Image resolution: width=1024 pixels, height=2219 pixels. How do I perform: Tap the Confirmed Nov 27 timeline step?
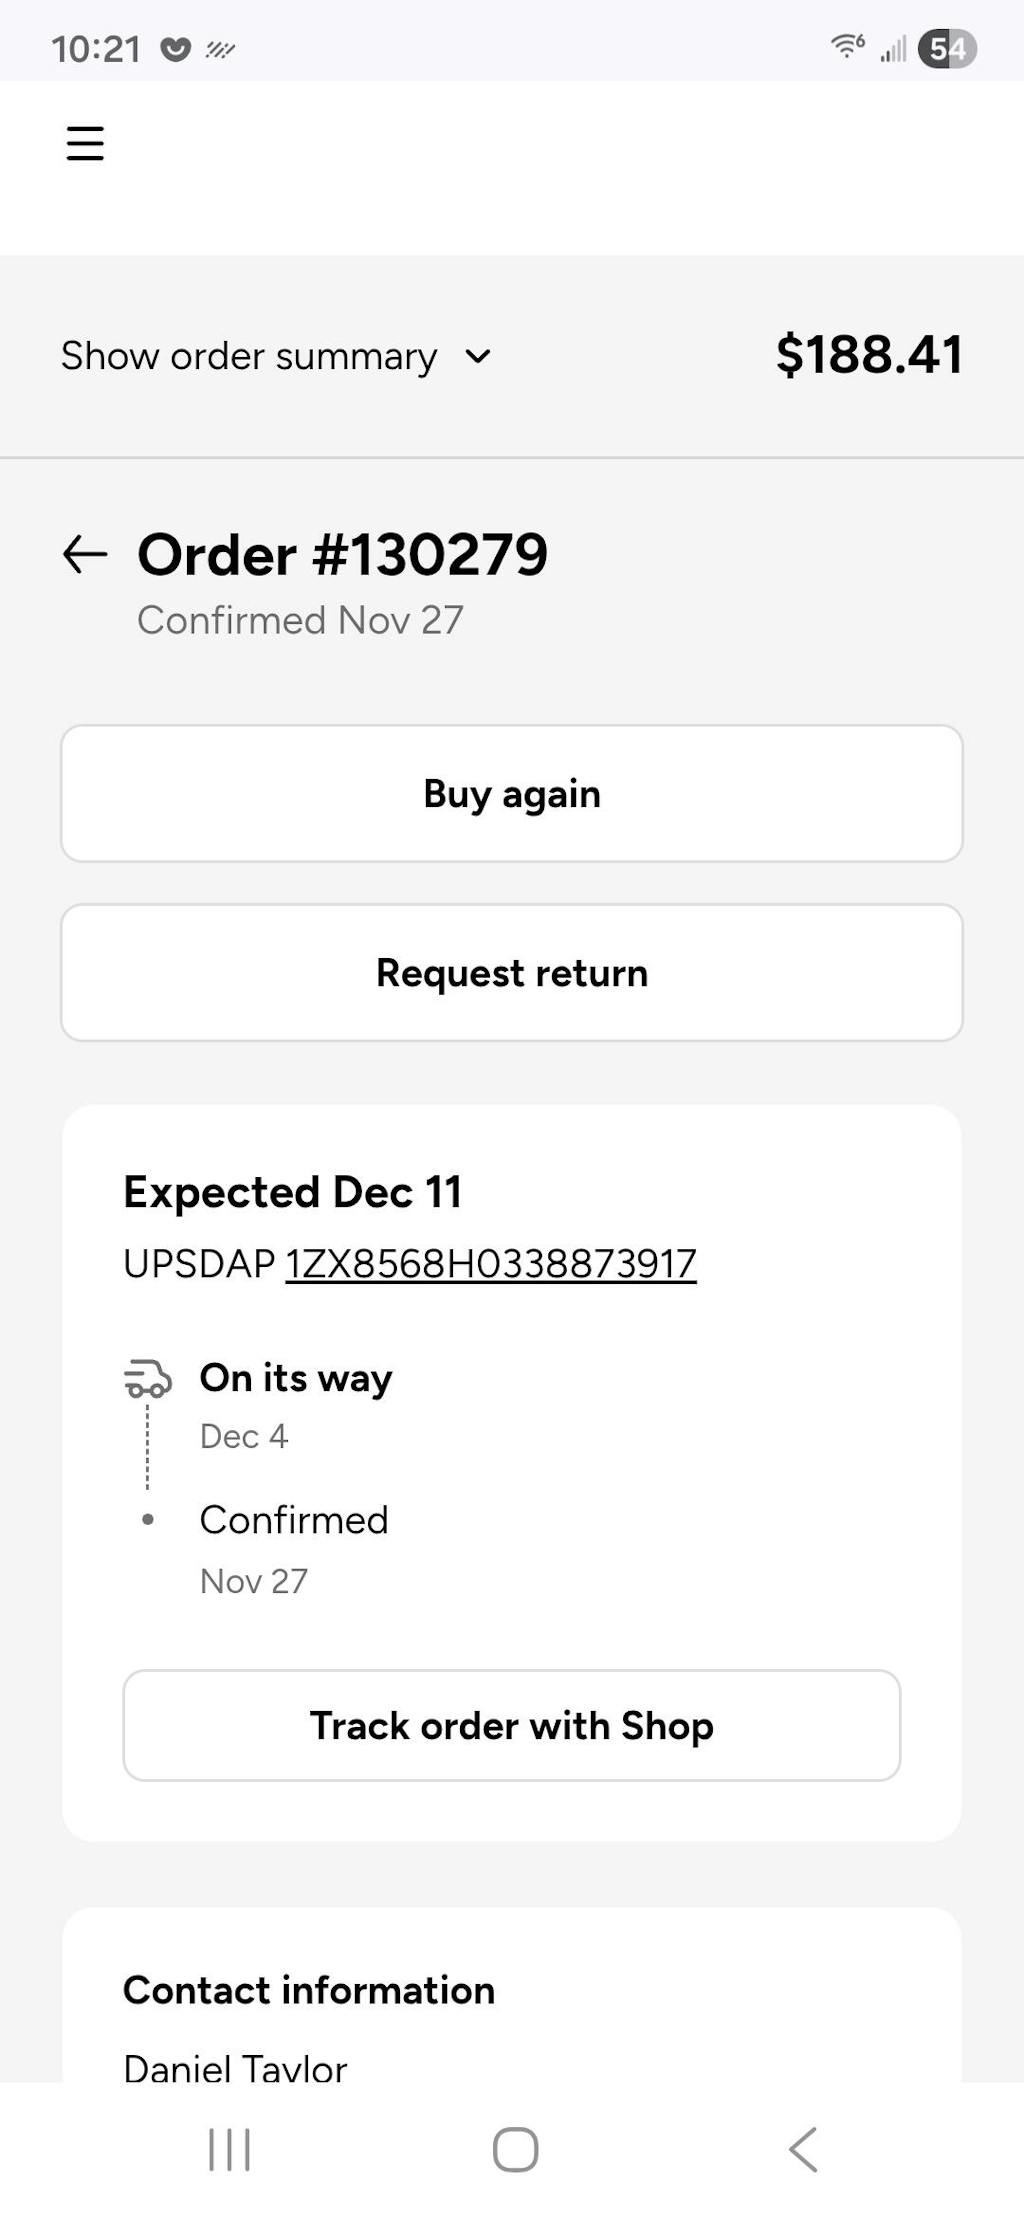293,1520
